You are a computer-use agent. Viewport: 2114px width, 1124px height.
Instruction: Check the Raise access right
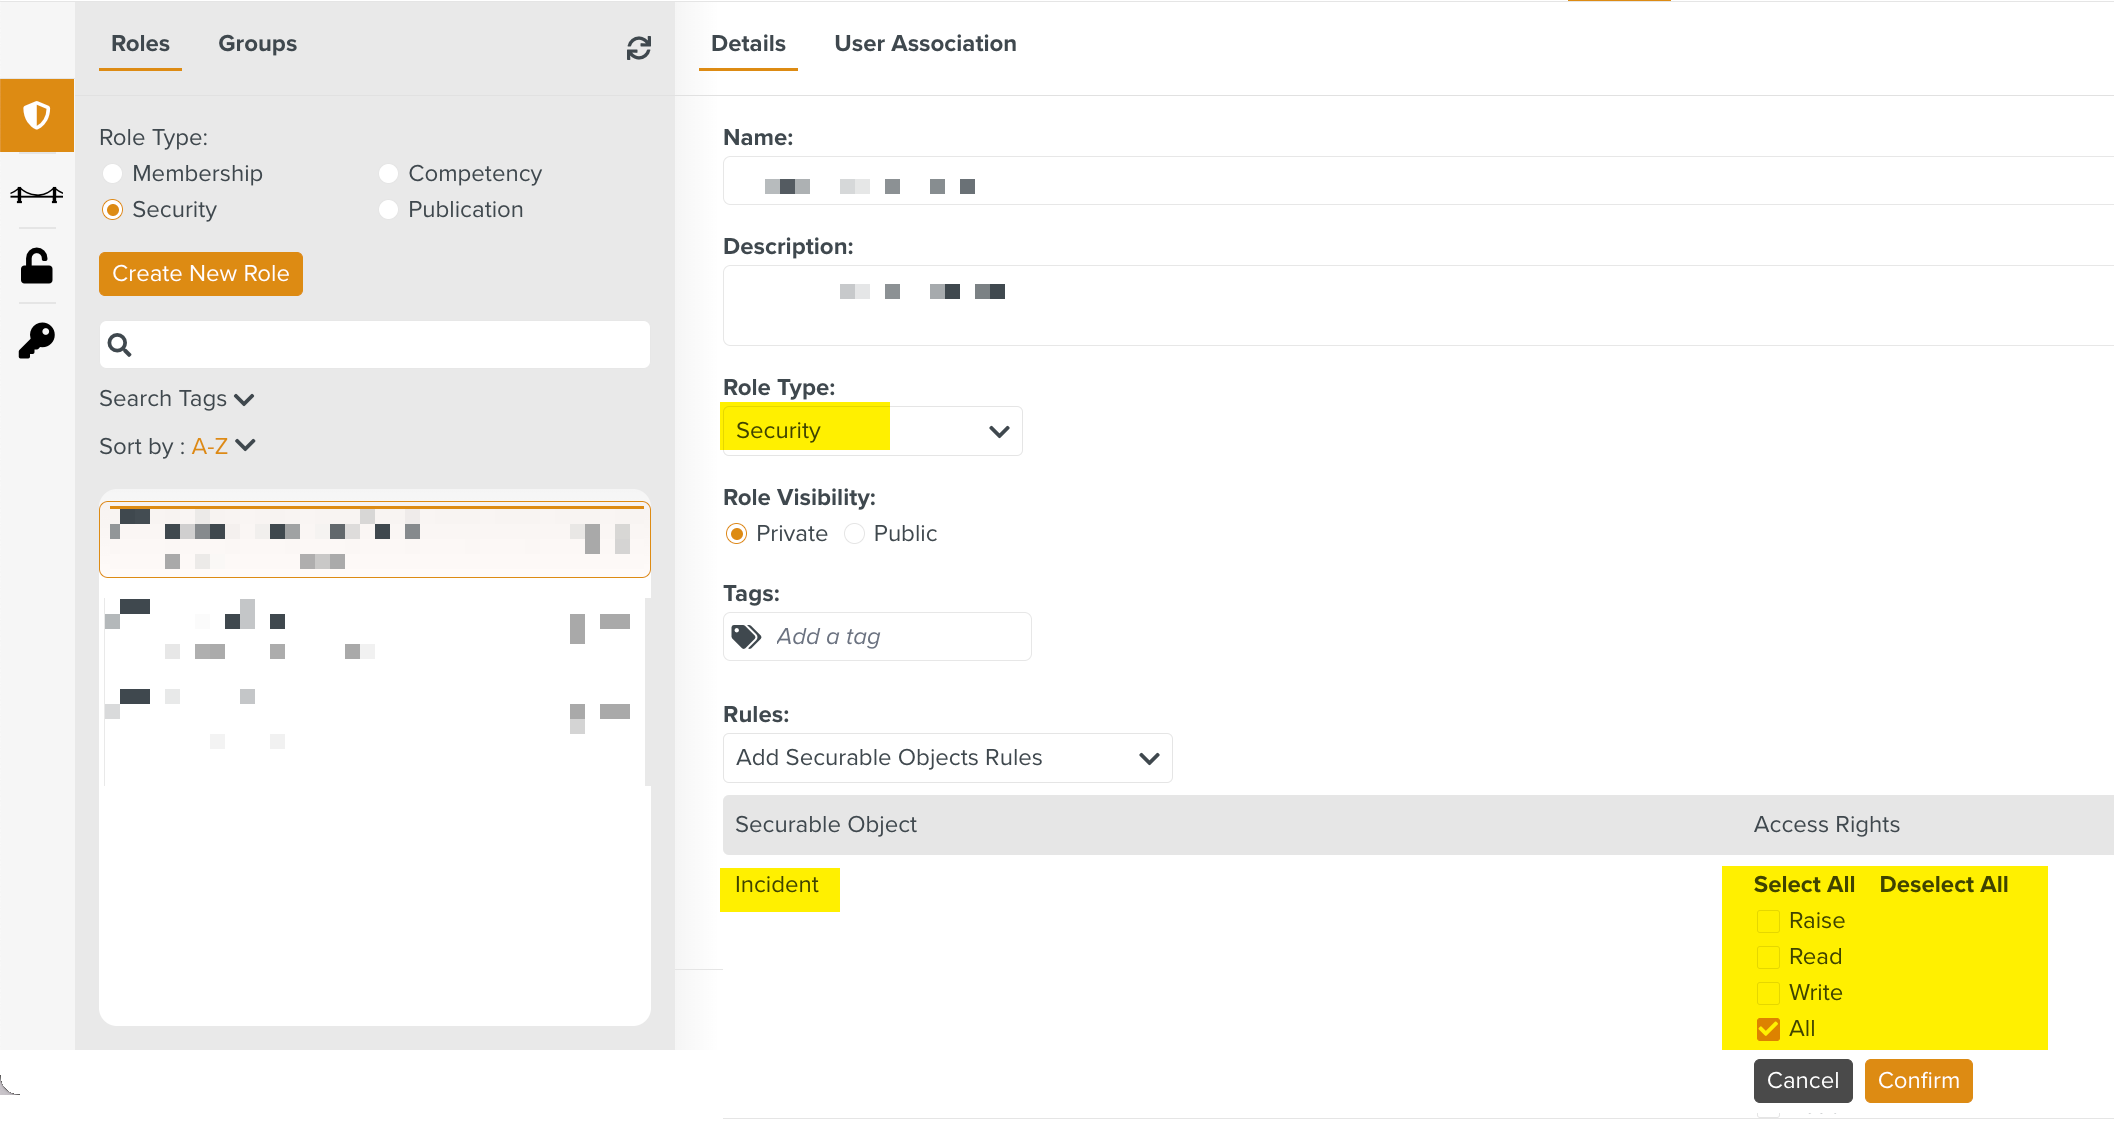tap(1768, 921)
